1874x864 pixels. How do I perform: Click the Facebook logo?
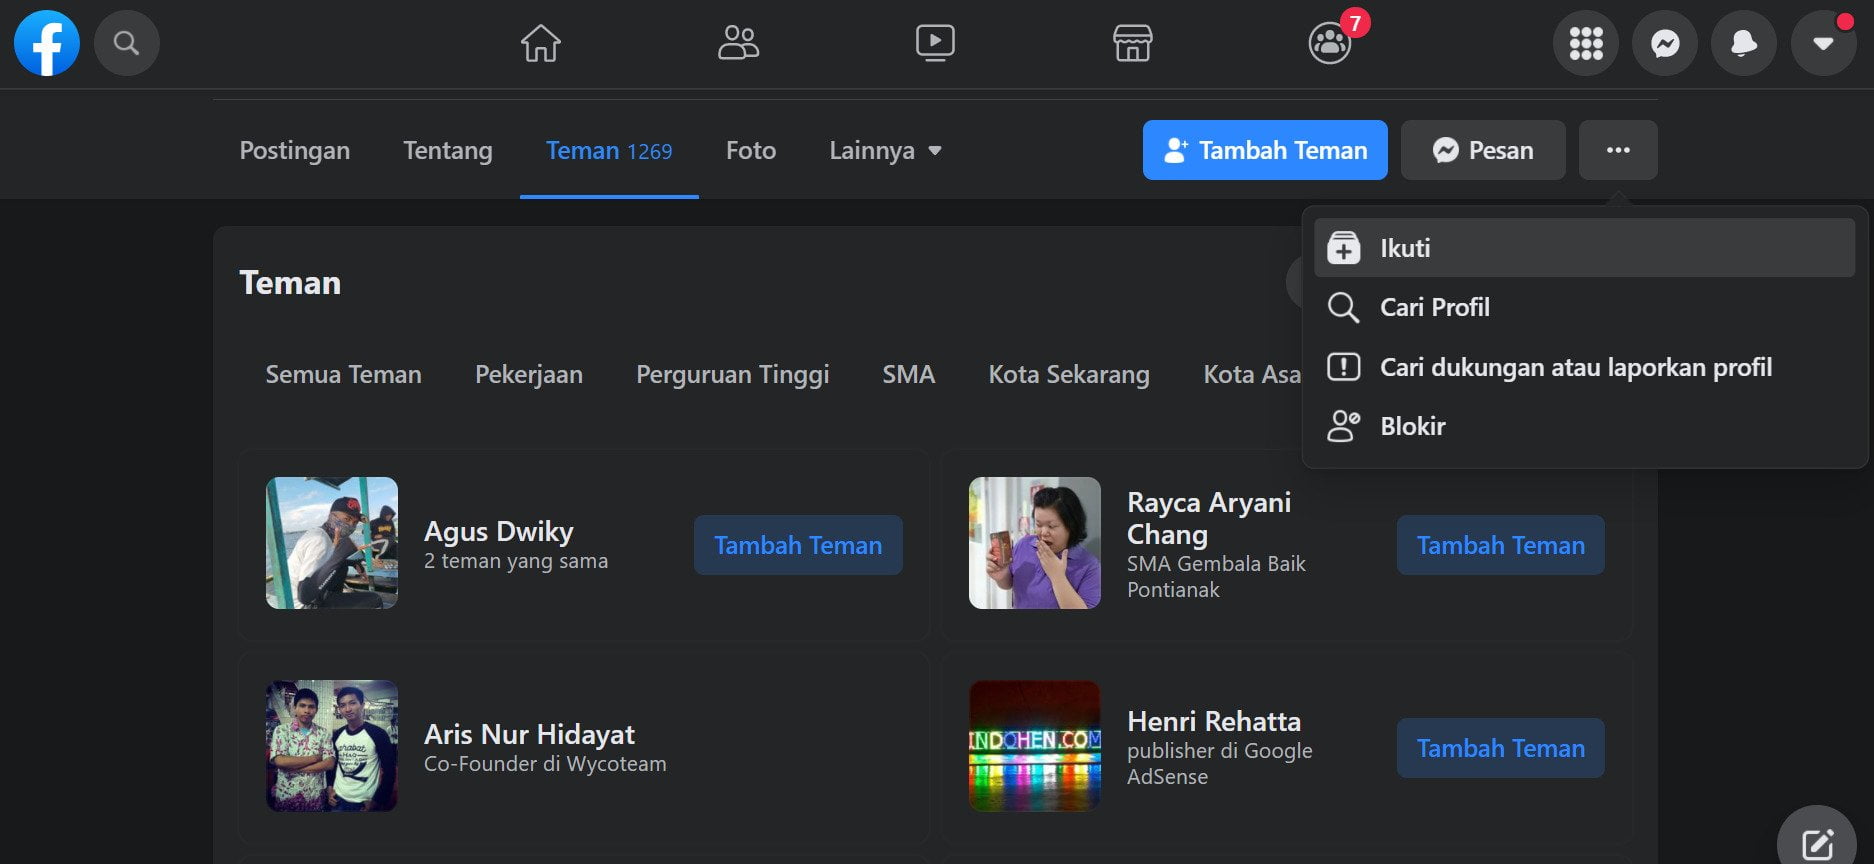(x=47, y=43)
